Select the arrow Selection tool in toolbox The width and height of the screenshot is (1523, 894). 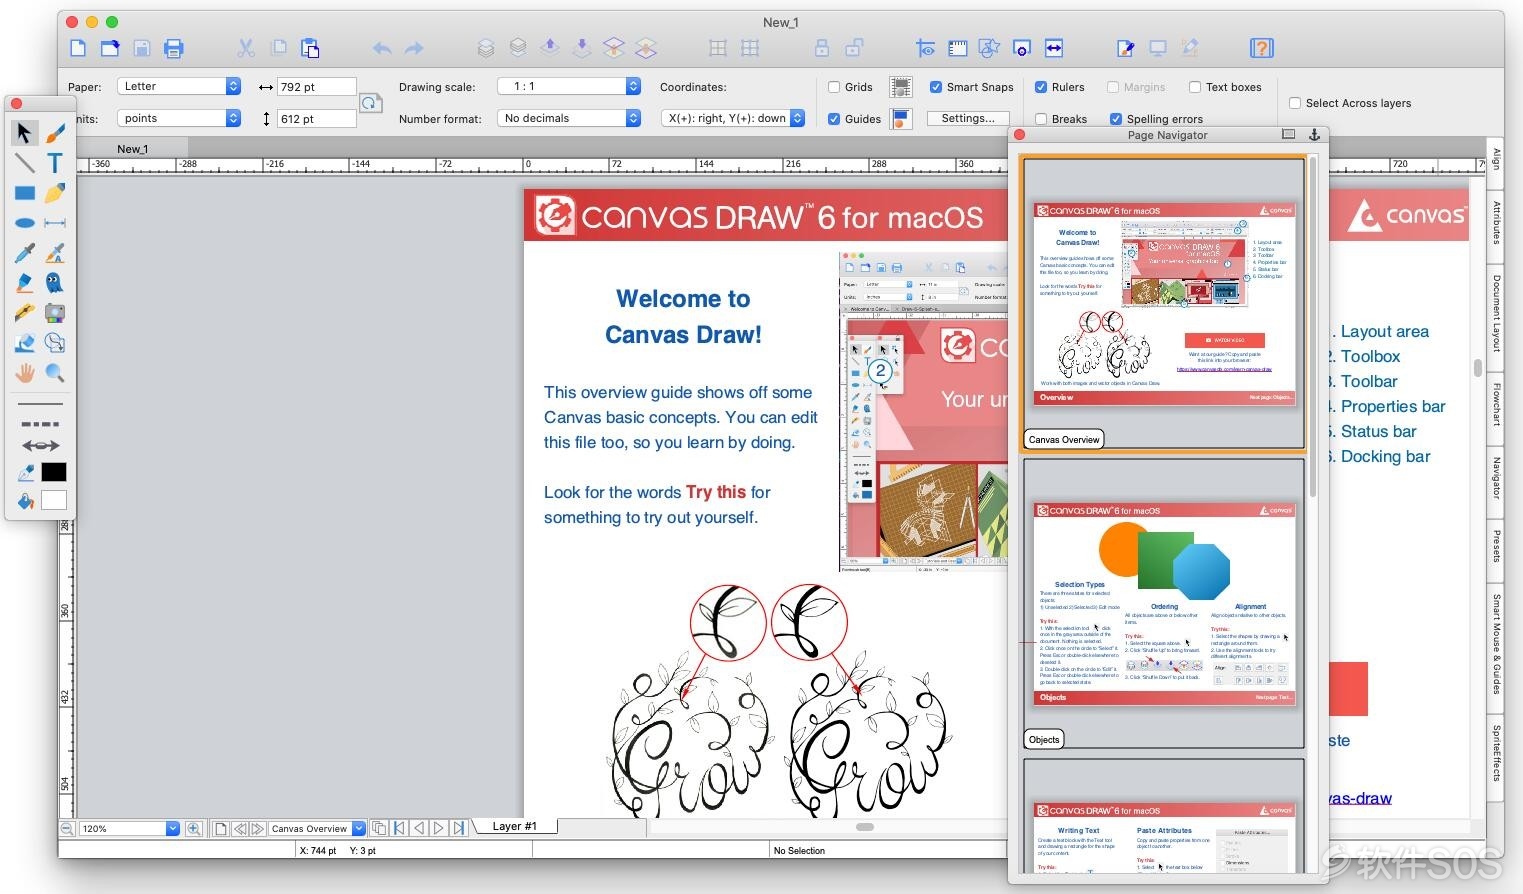pyautogui.click(x=24, y=132)
